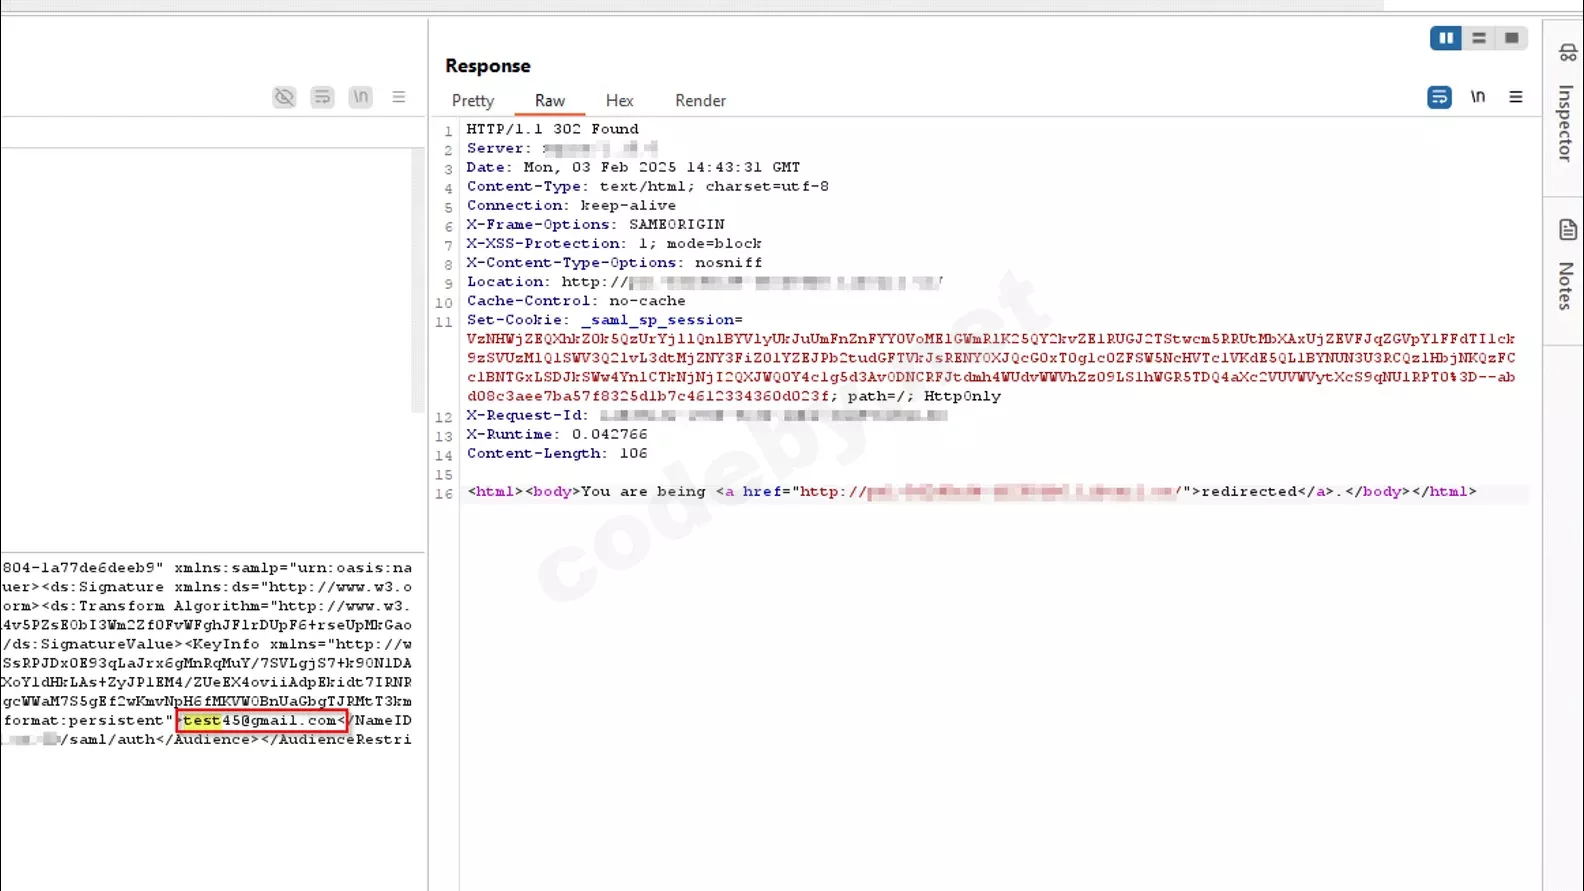Click the Cache-Control: no-cache line
Viewport: 1584px width, 891px height.
pyautogui.click(x=576, y=301)
